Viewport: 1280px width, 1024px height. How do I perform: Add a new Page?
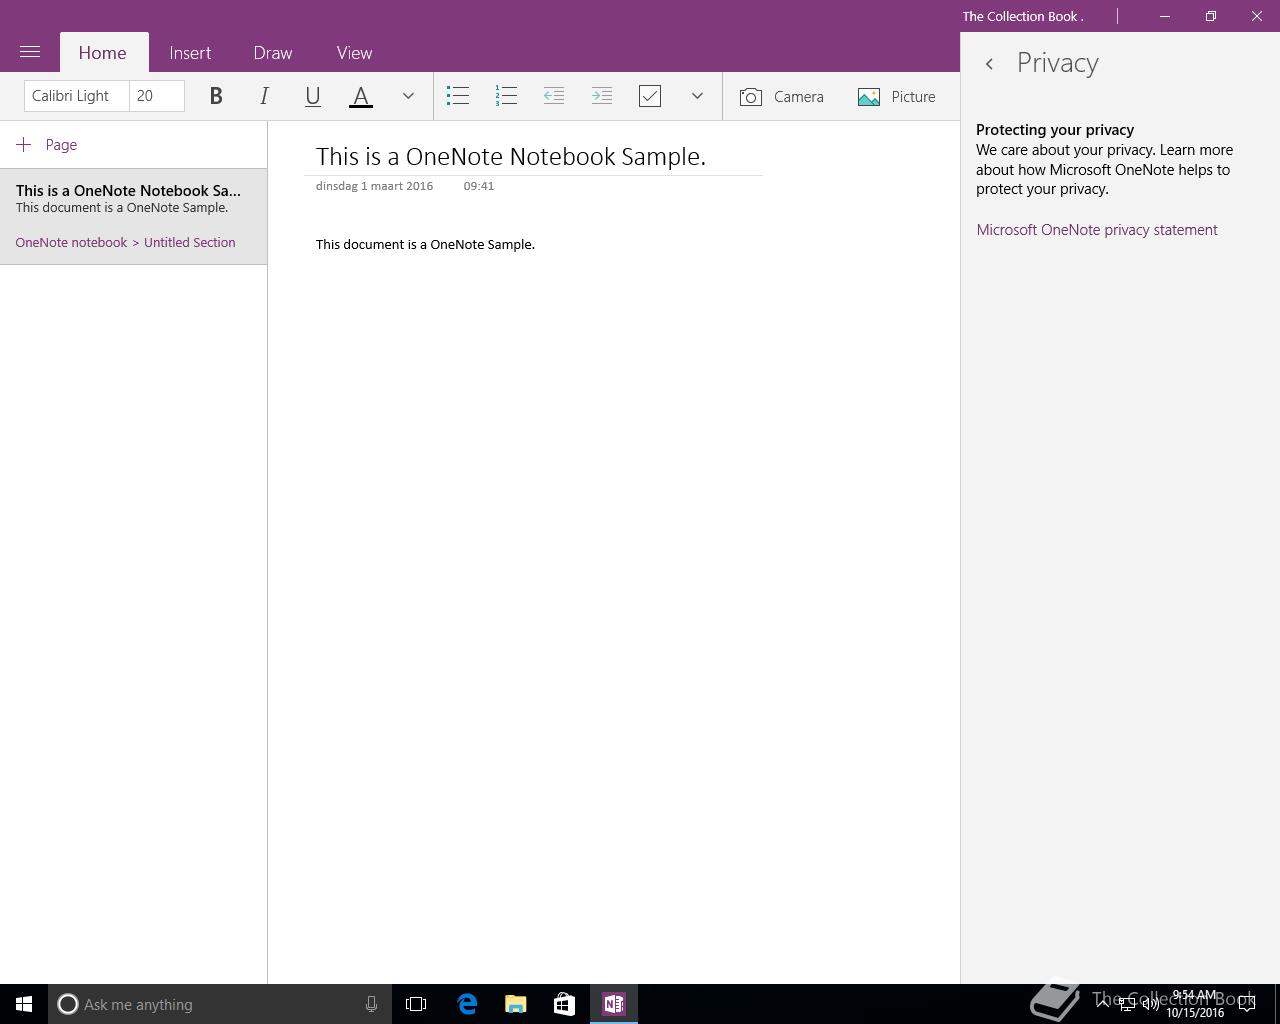click(47, 145)
